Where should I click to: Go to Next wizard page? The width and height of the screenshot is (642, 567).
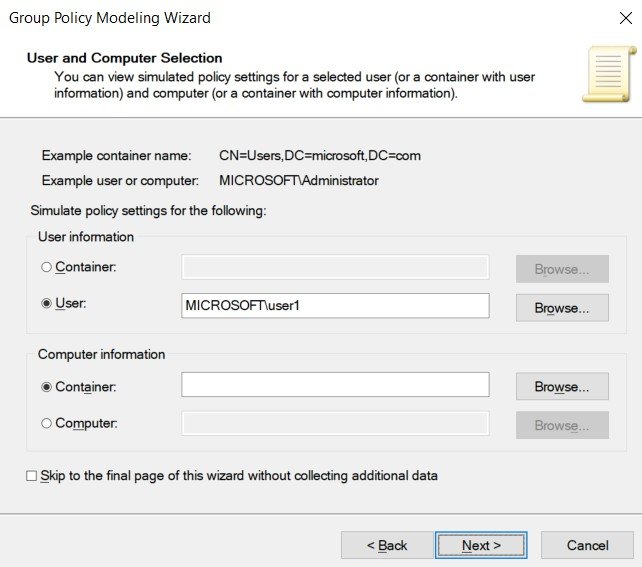[x=481, y=545]
